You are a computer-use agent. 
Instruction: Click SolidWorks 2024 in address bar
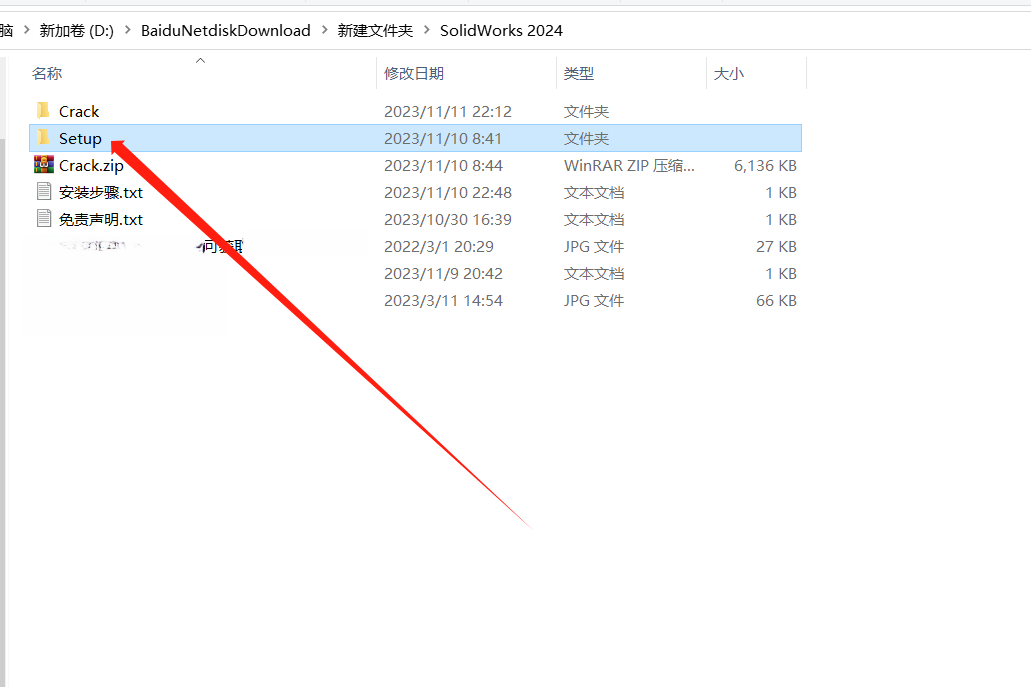coord(501,31)
